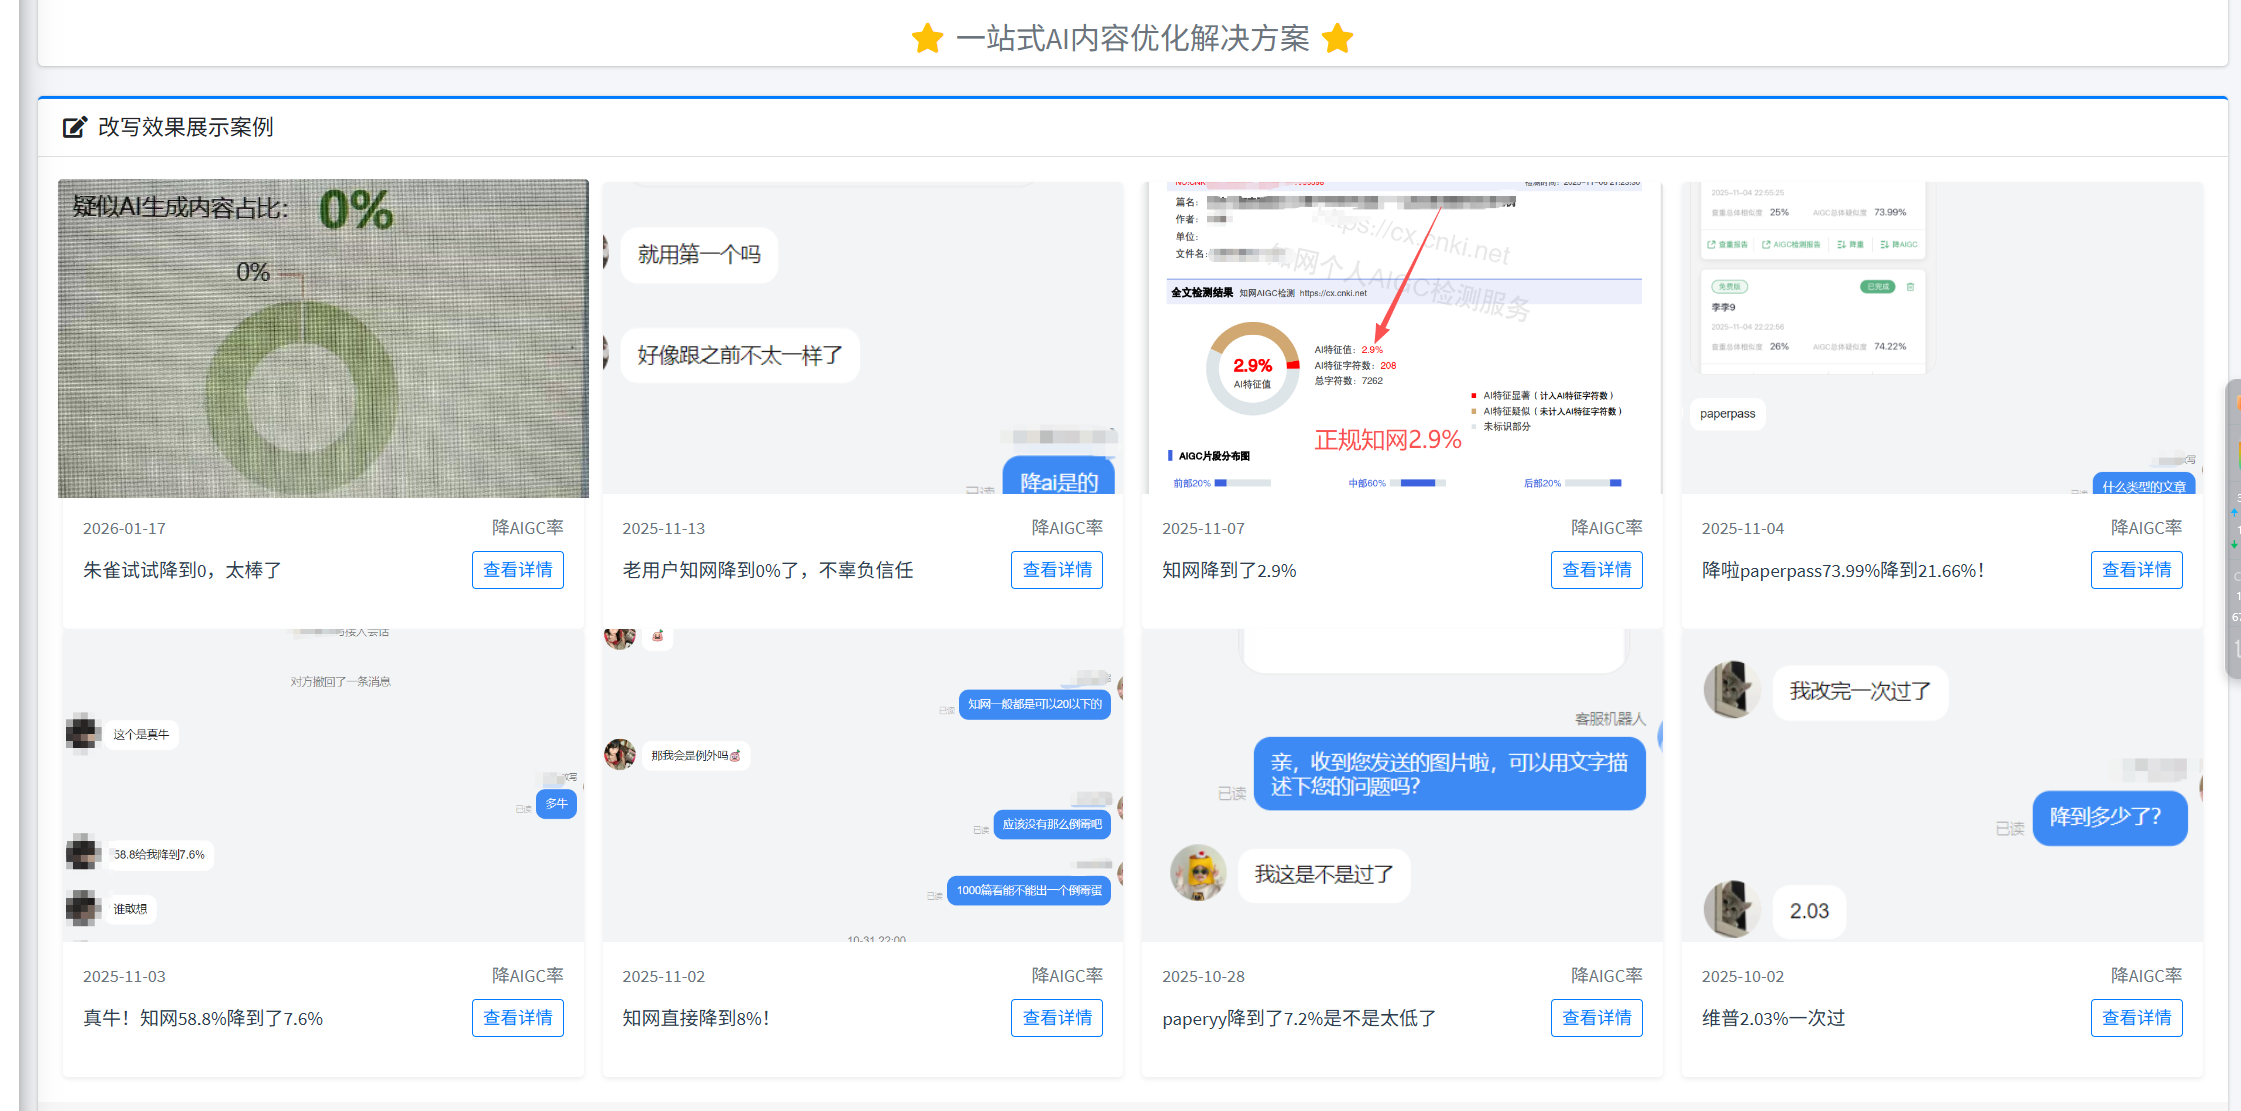Open 查重报告 via its external-link icon
The height and width of the screenshot is (1111, 2241).
point(1712,244)
